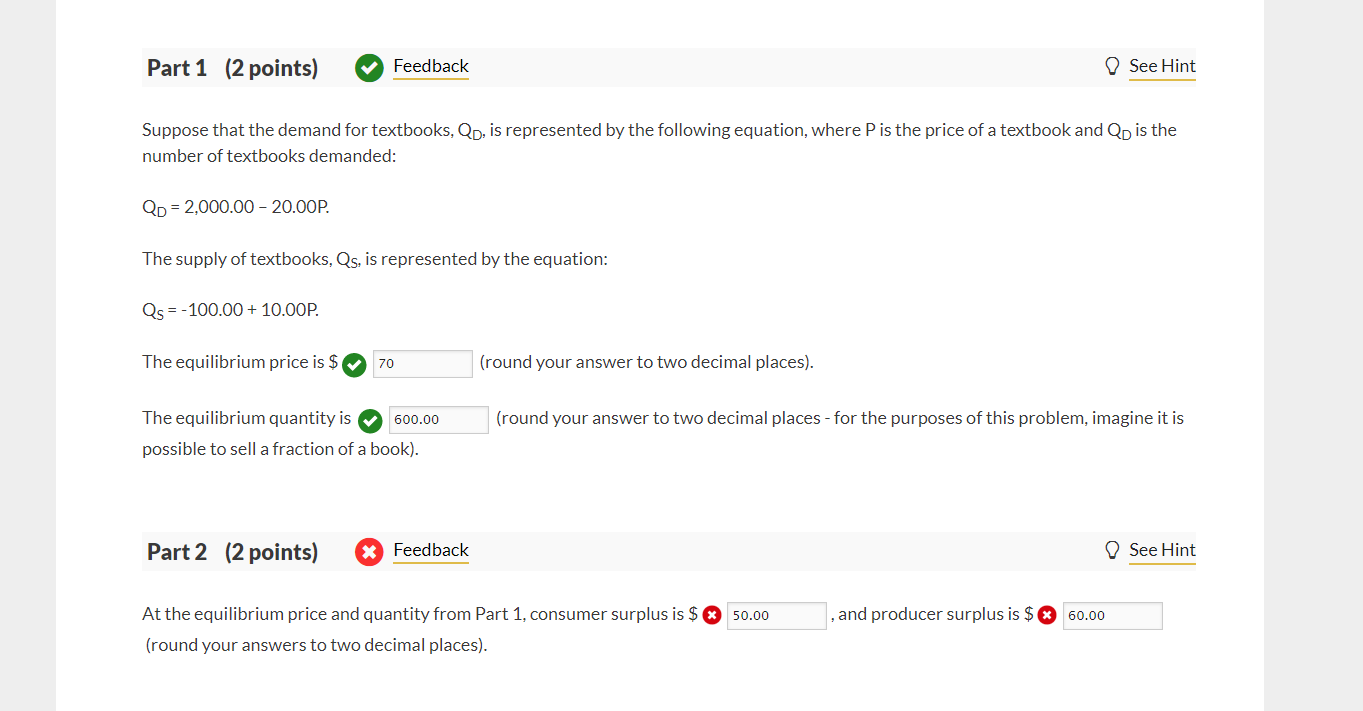Open the See Hint link for Part 1
1363x711 pixels.
[x=1162, y=65]
